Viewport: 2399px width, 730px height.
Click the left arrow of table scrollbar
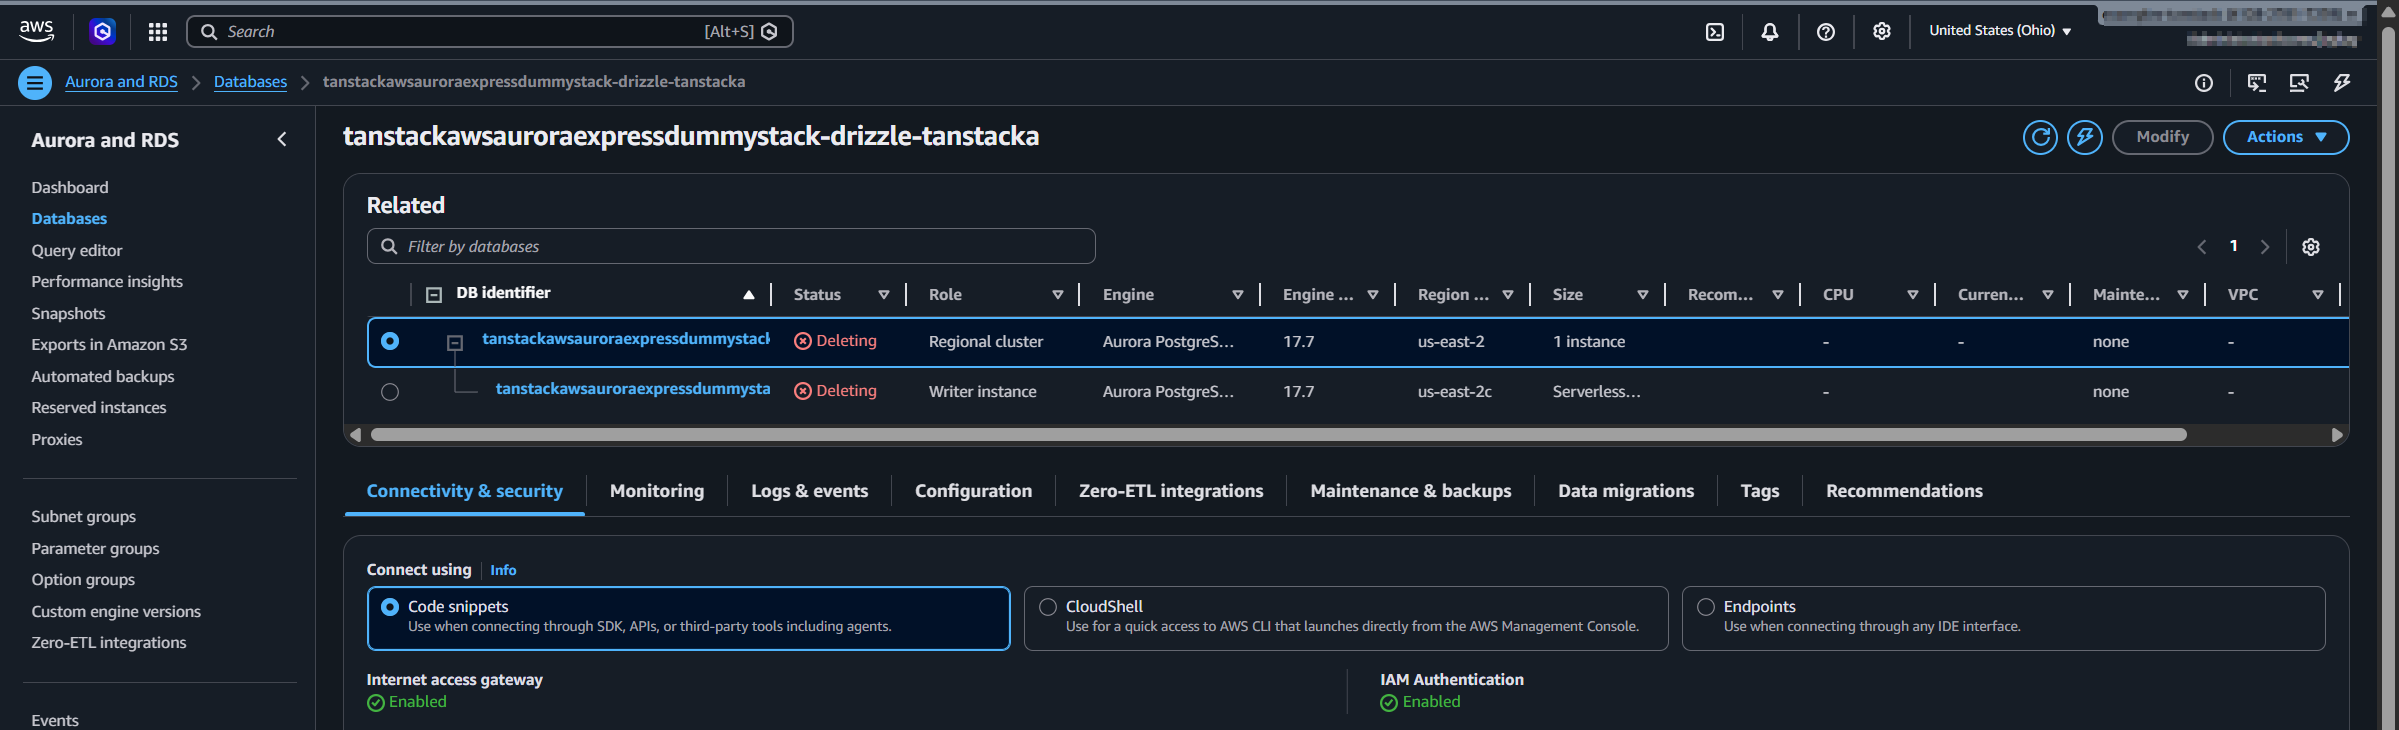[355, 435]
